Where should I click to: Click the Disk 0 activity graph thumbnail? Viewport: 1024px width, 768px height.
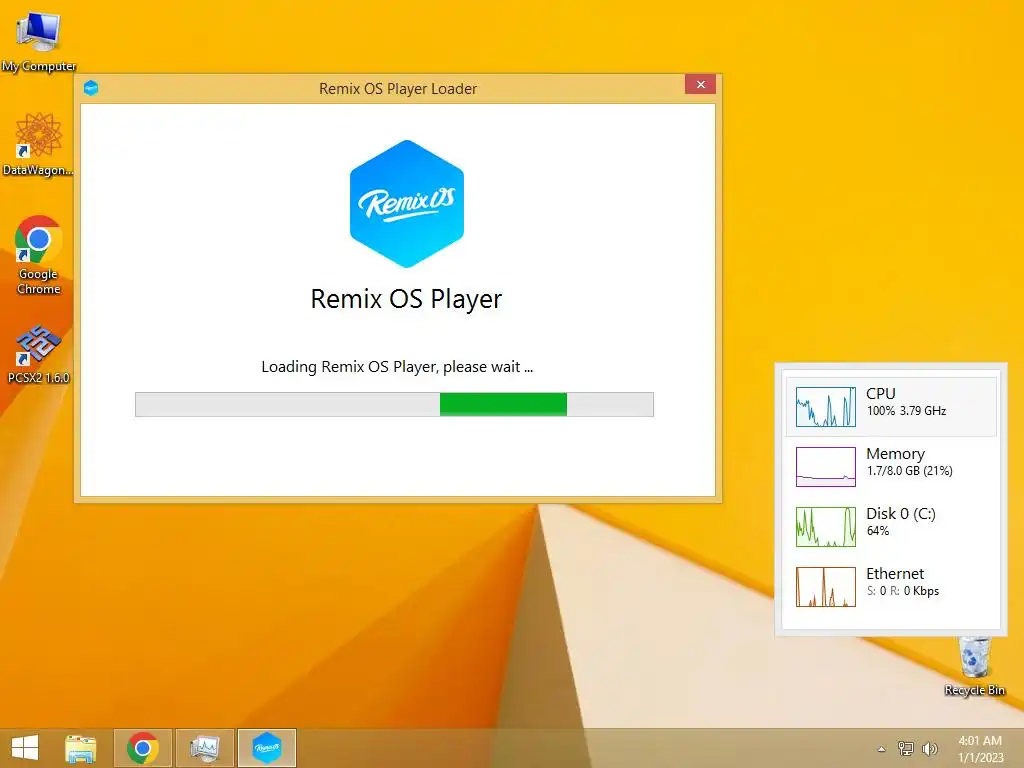[825, 526]
